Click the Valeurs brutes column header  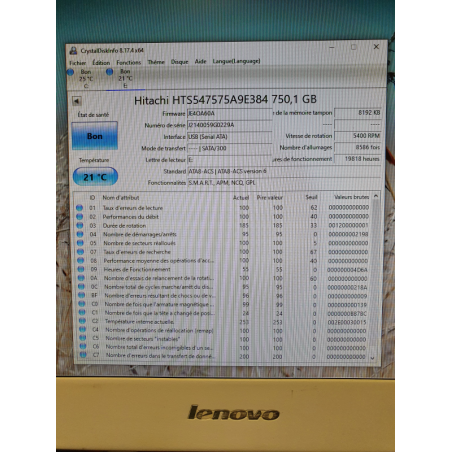(351, 197)
